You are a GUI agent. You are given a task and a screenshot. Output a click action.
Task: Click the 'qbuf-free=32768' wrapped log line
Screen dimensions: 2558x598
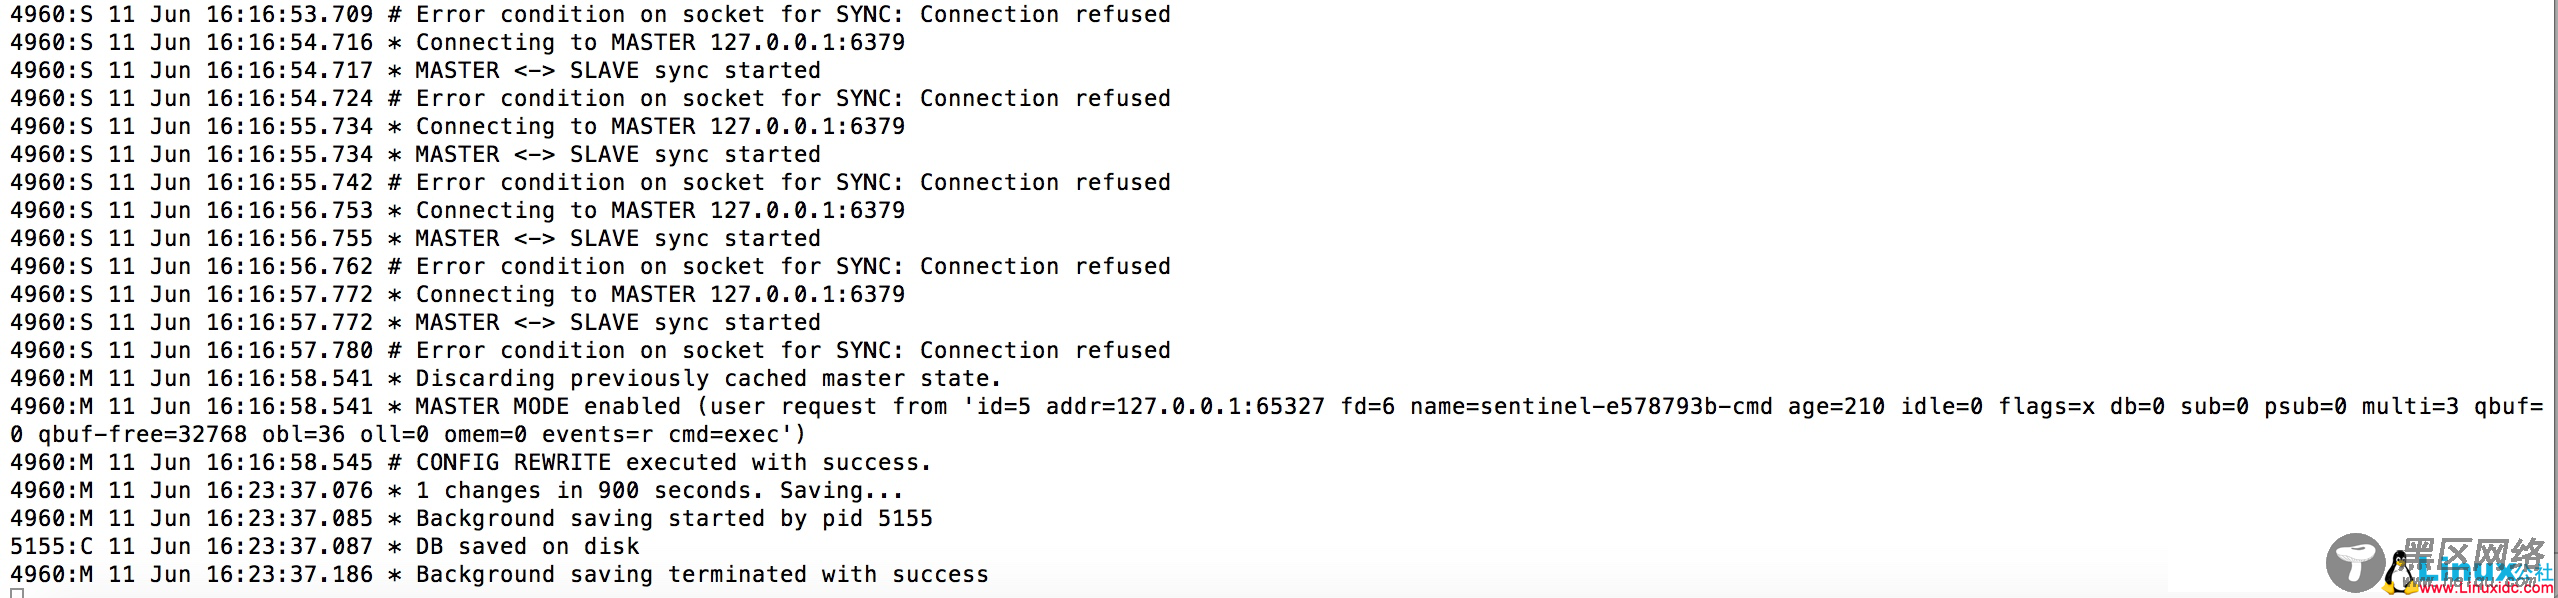[408, 435]
